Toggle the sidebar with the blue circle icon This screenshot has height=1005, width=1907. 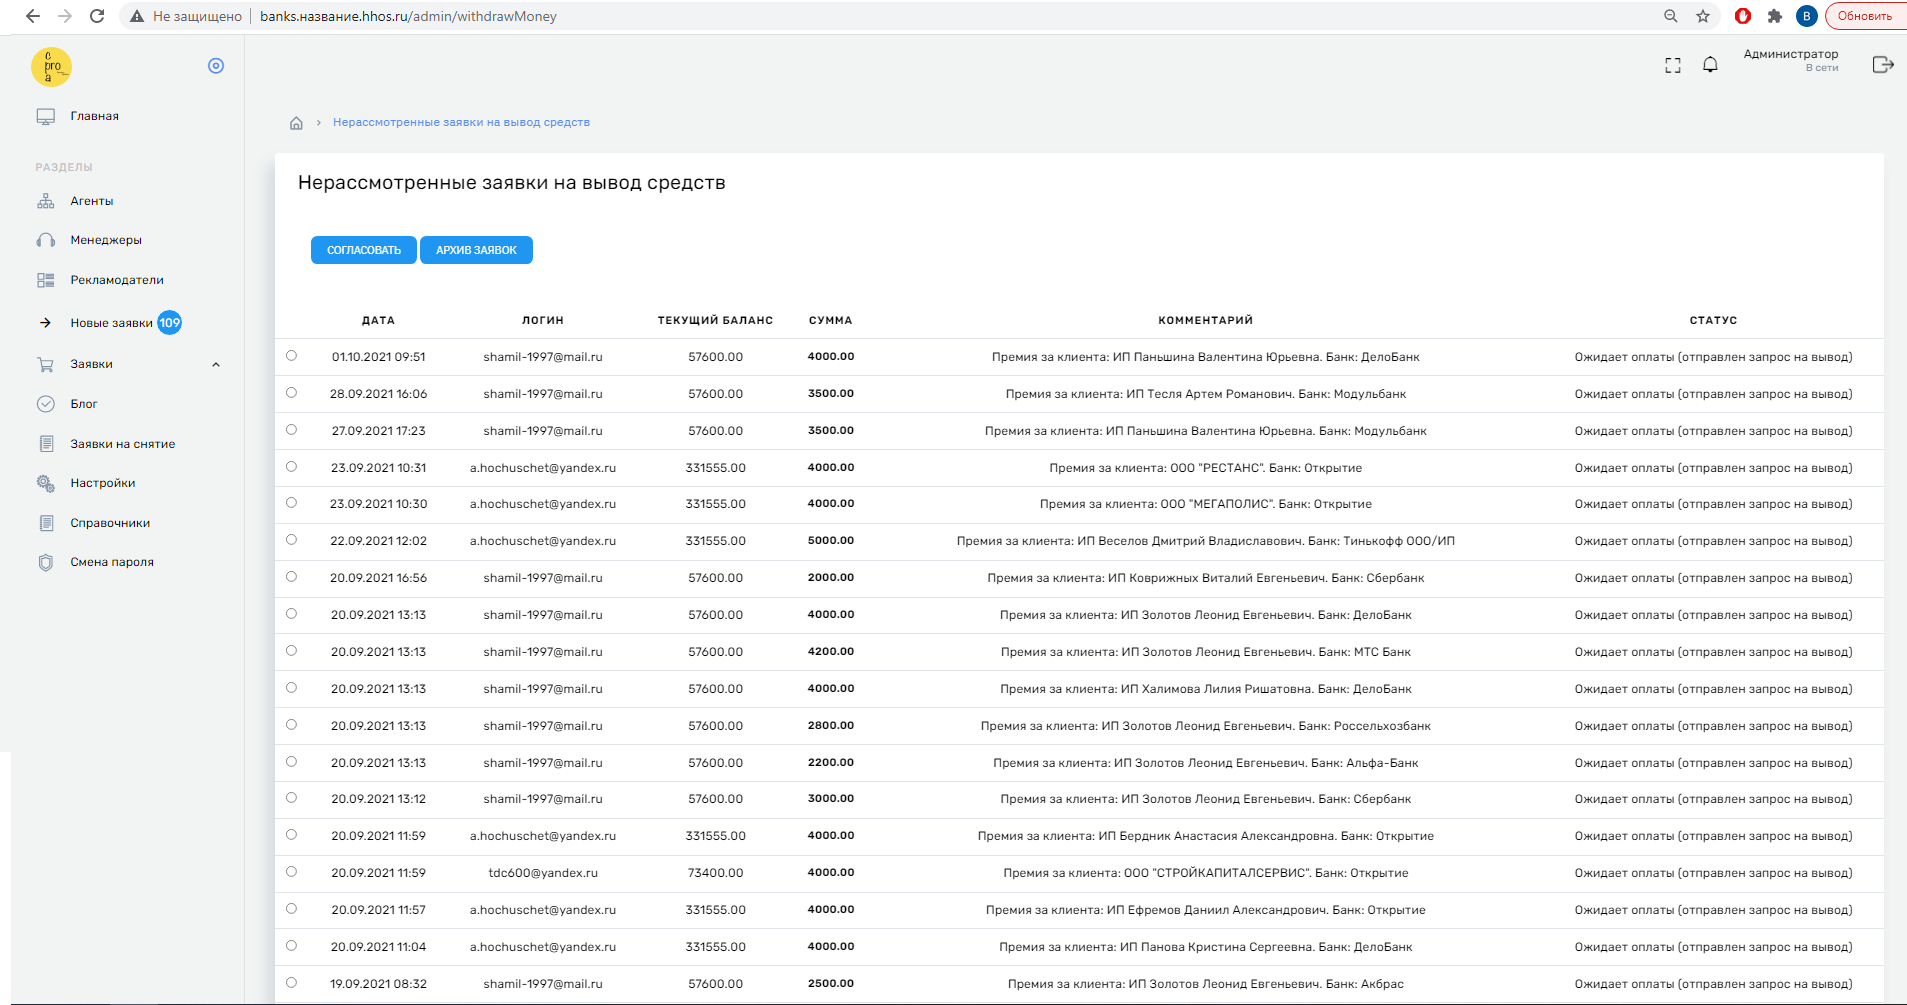216,66
